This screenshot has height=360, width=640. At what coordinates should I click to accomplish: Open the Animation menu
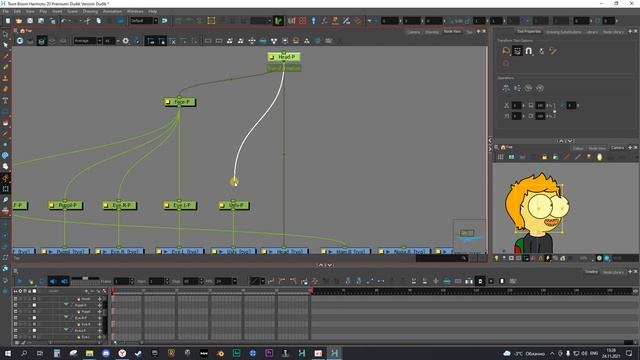[112, 11]
